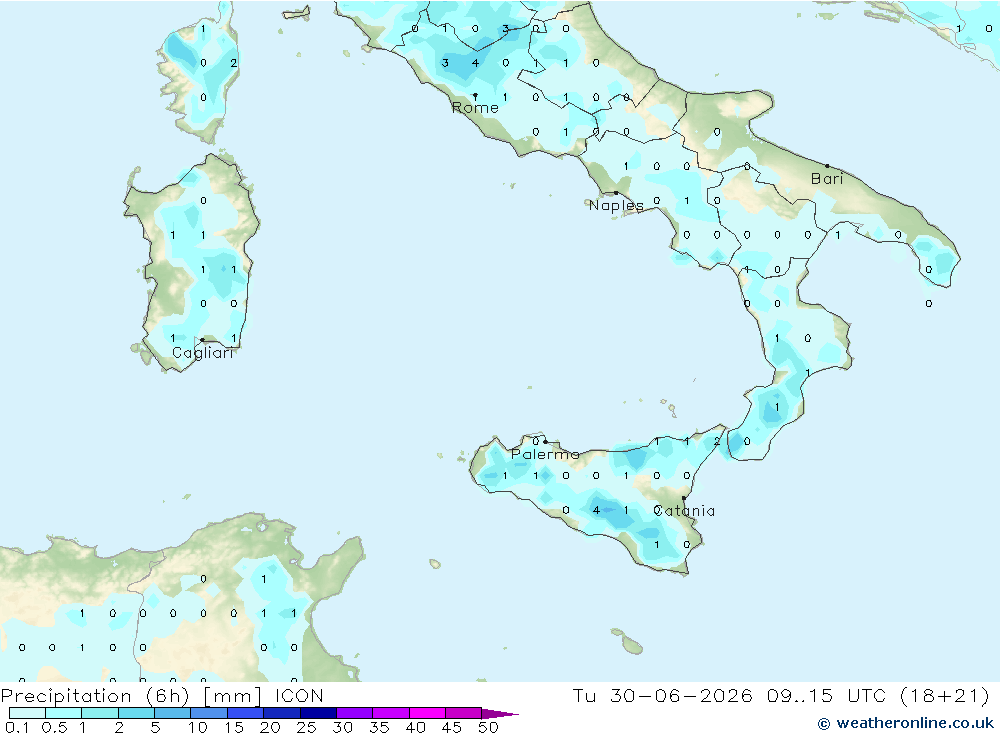Pick the legend swatch between 0.5 and 1
The image size is (1000, 733).
coord(64,713)
